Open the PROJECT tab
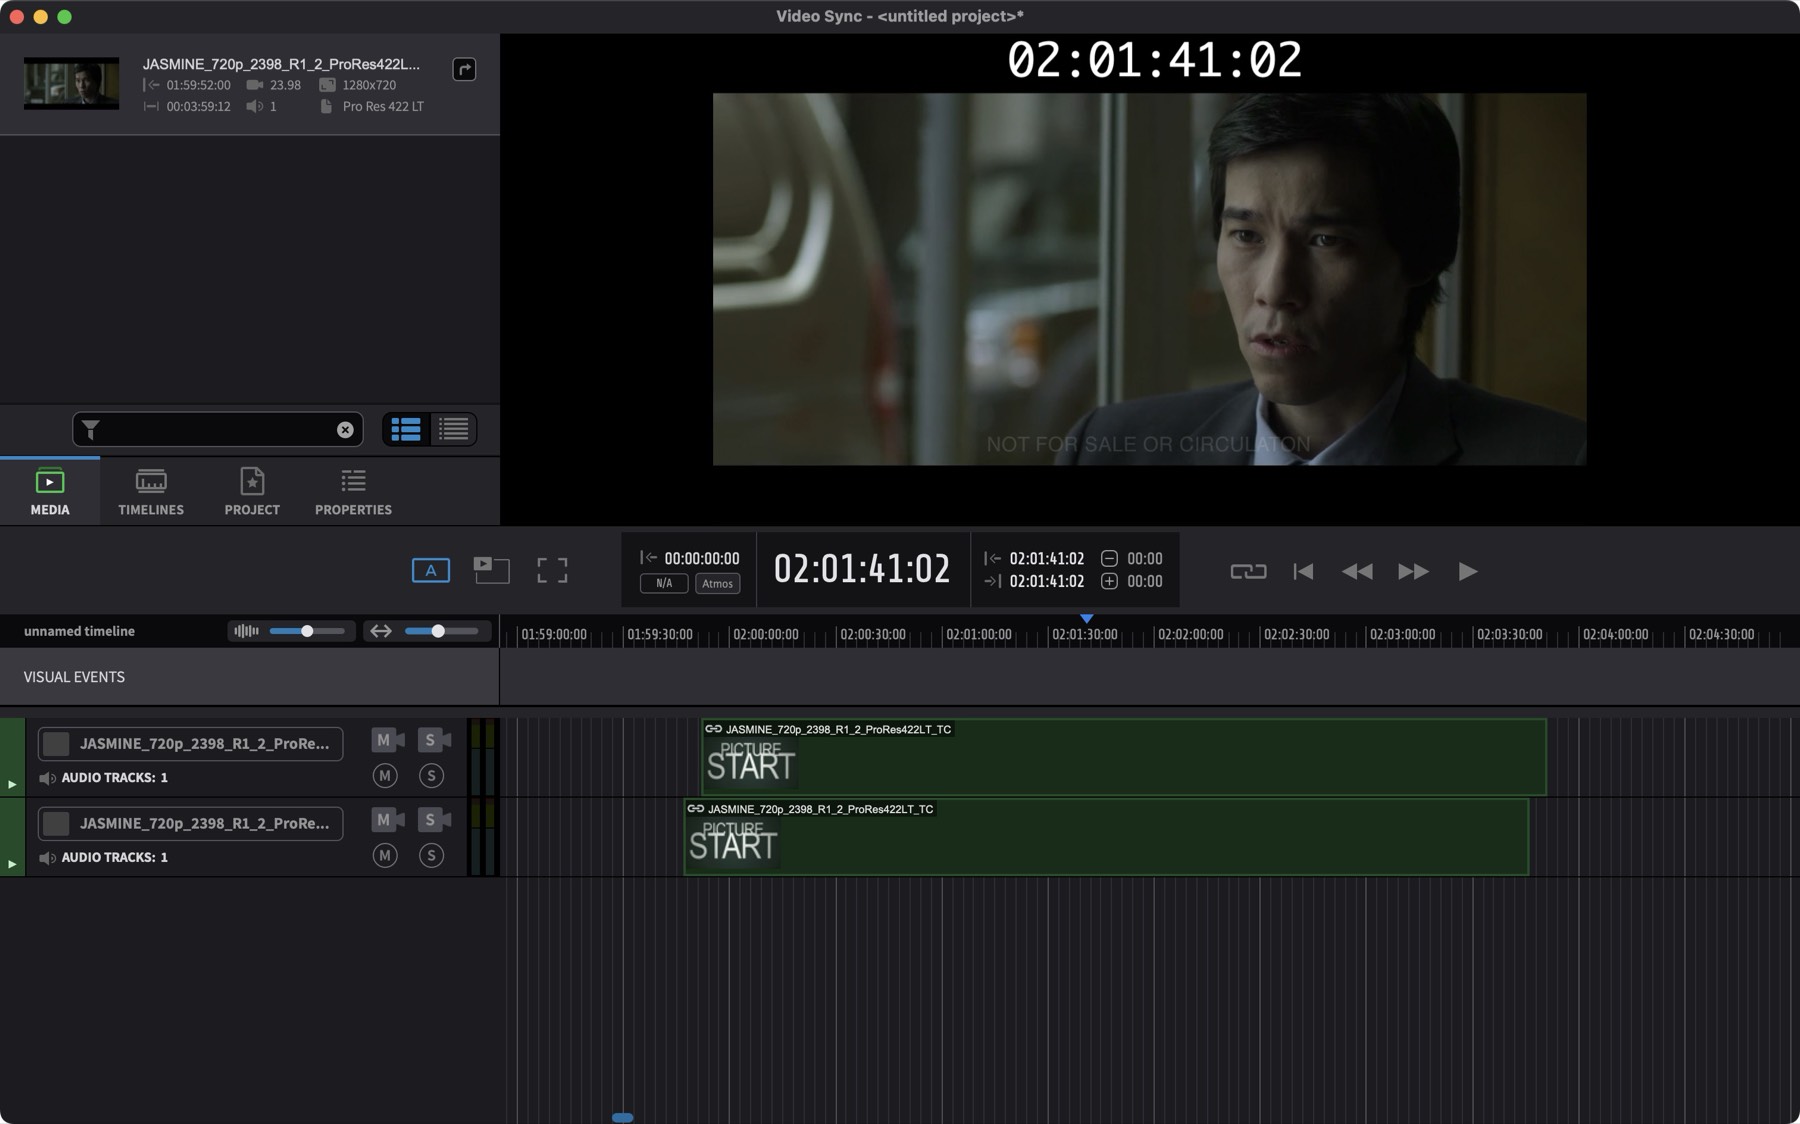The height and width of the screenshot is (1124, 1800). (252, 491)
